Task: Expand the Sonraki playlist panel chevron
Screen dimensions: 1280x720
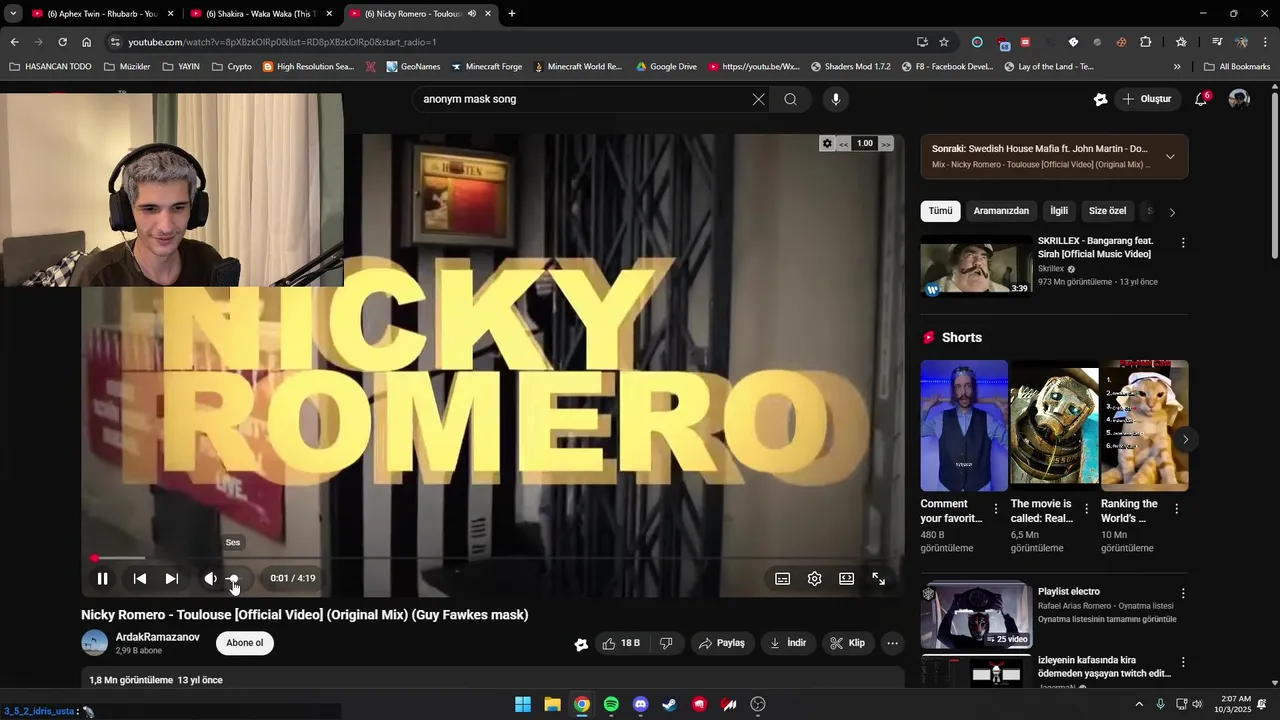Action: [x=1170, y=156]
